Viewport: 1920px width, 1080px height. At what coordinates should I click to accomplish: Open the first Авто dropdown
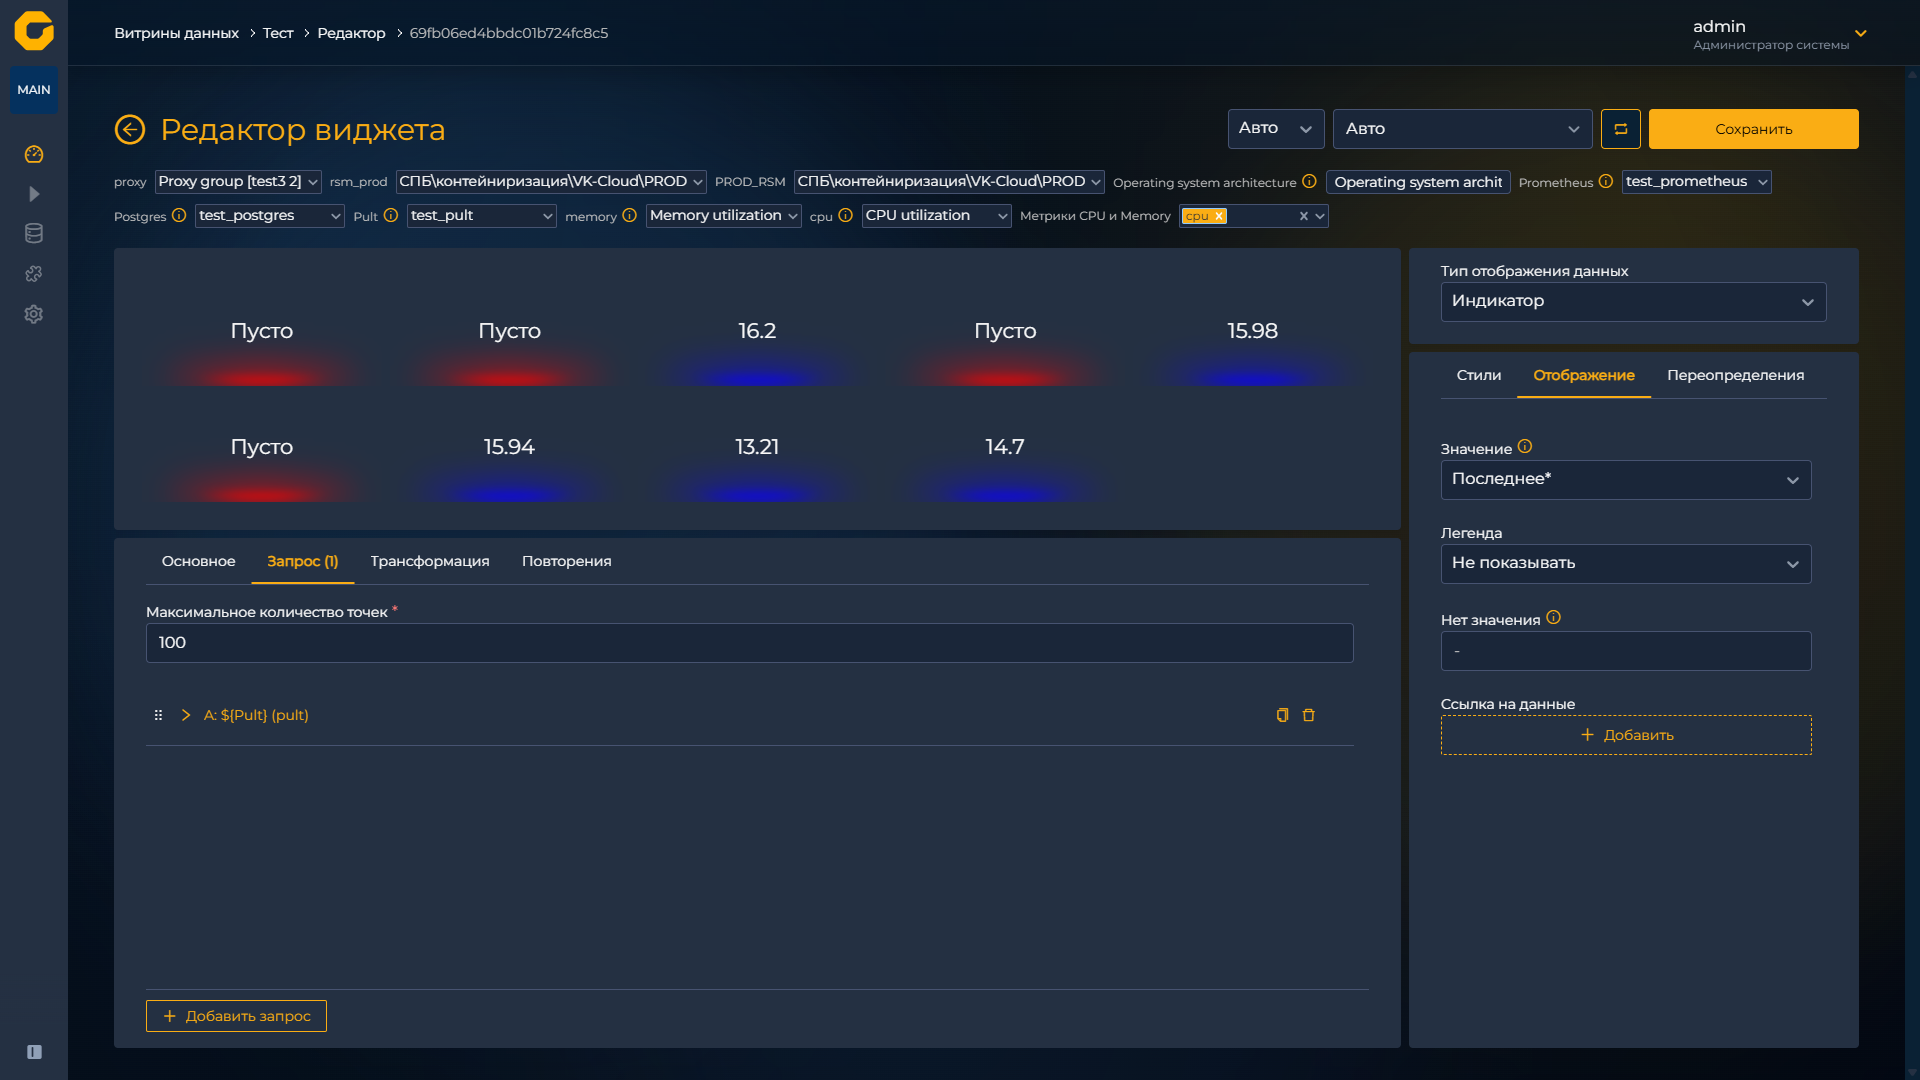coord(1276,129)
